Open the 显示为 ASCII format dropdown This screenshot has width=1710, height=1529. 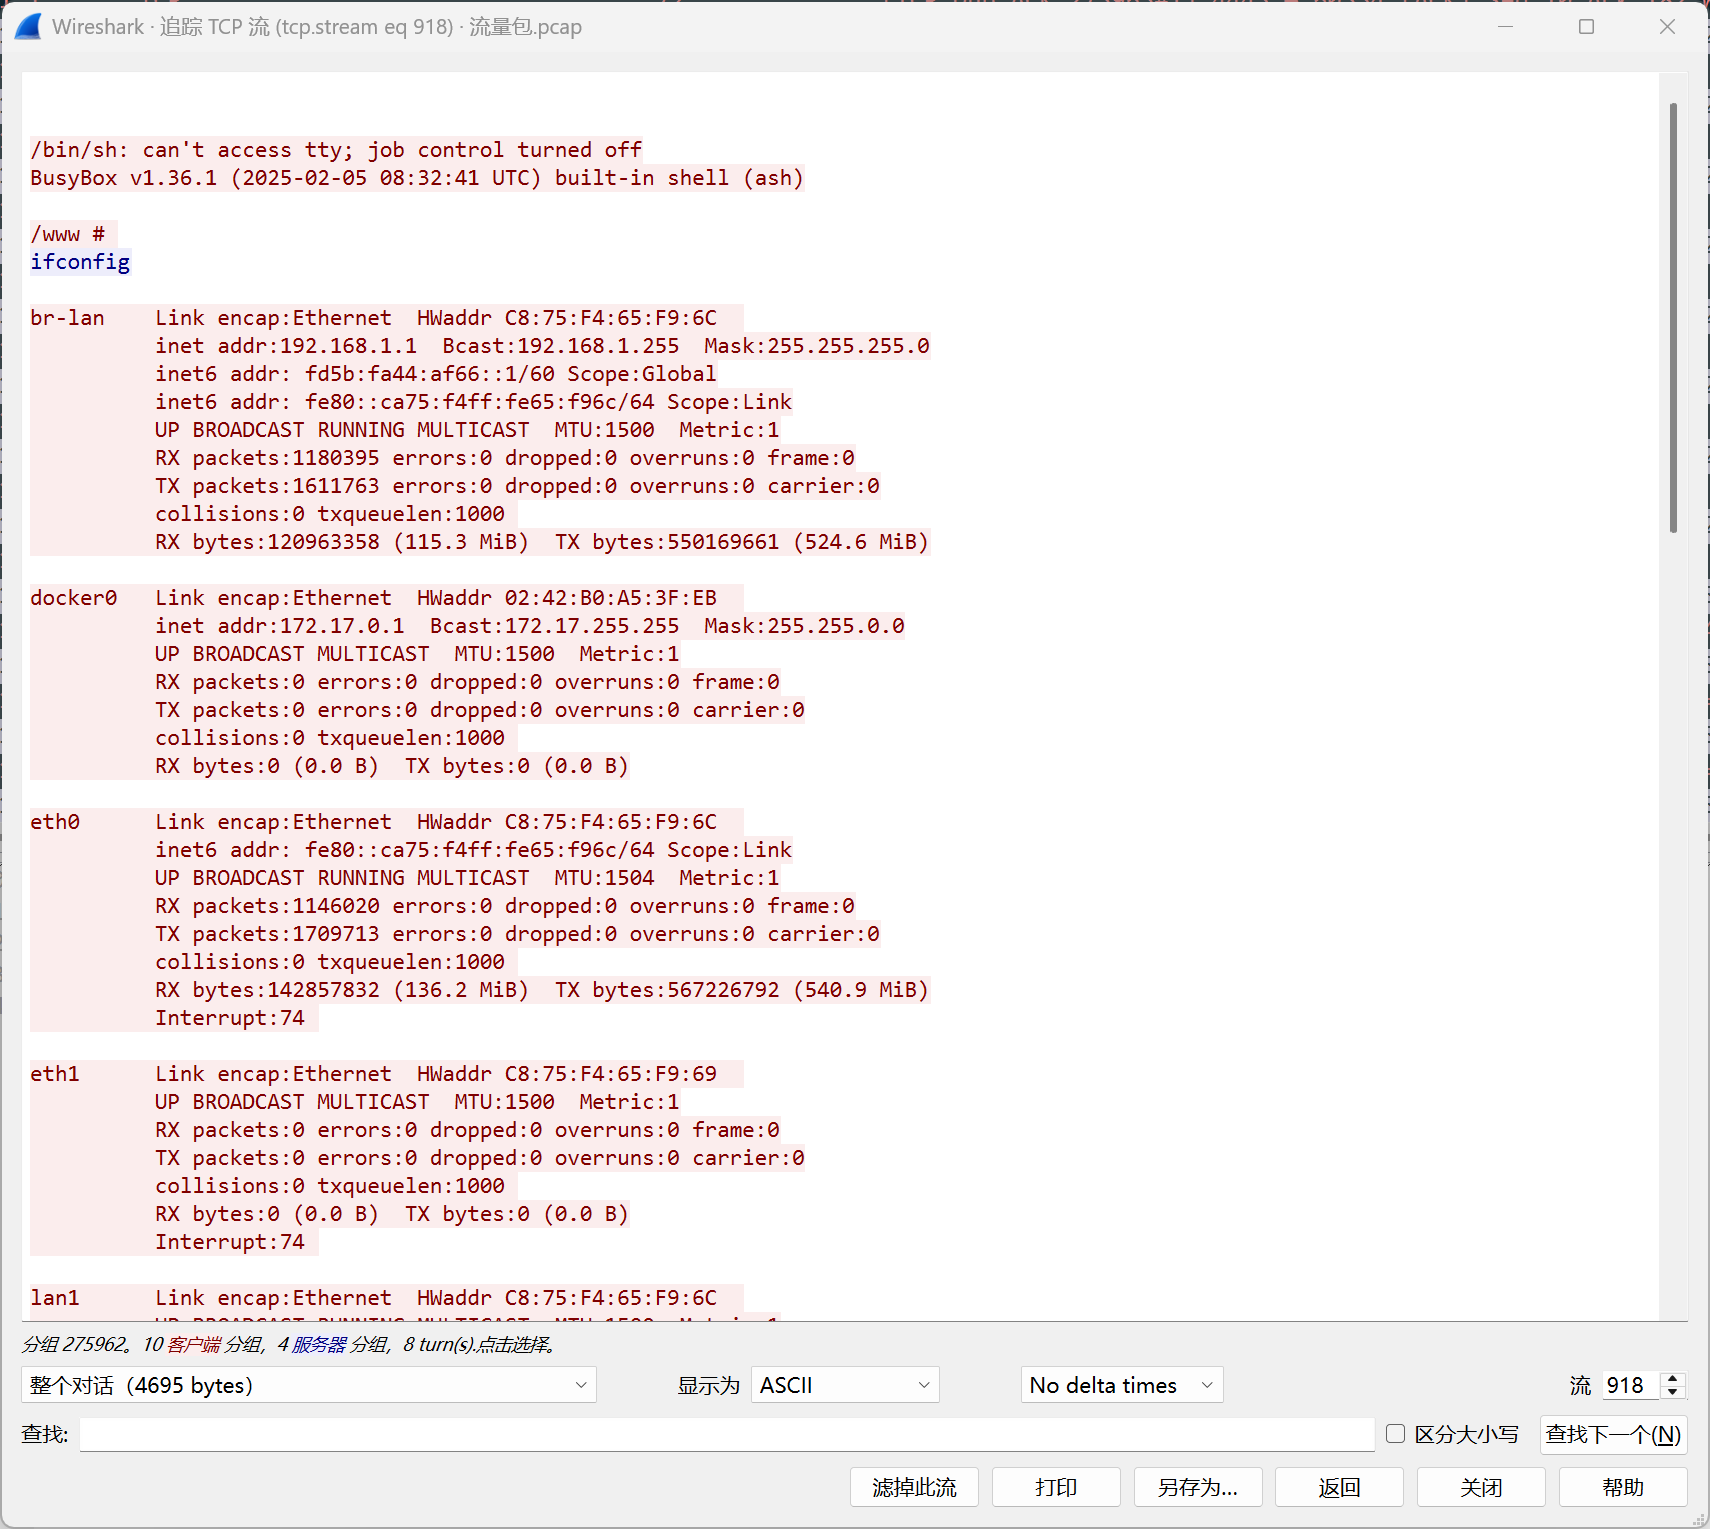click(x=845, y=1385)
